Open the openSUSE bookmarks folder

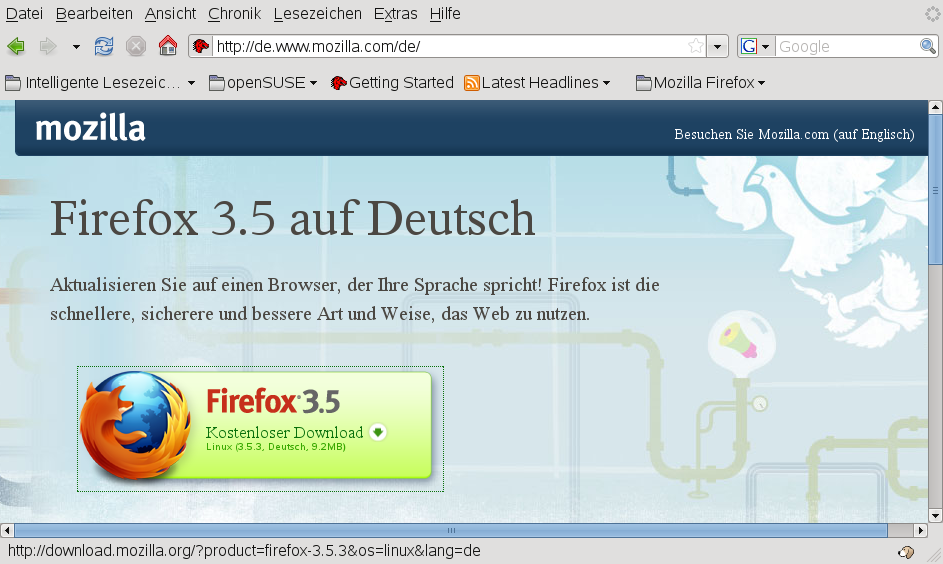point(263,82)
